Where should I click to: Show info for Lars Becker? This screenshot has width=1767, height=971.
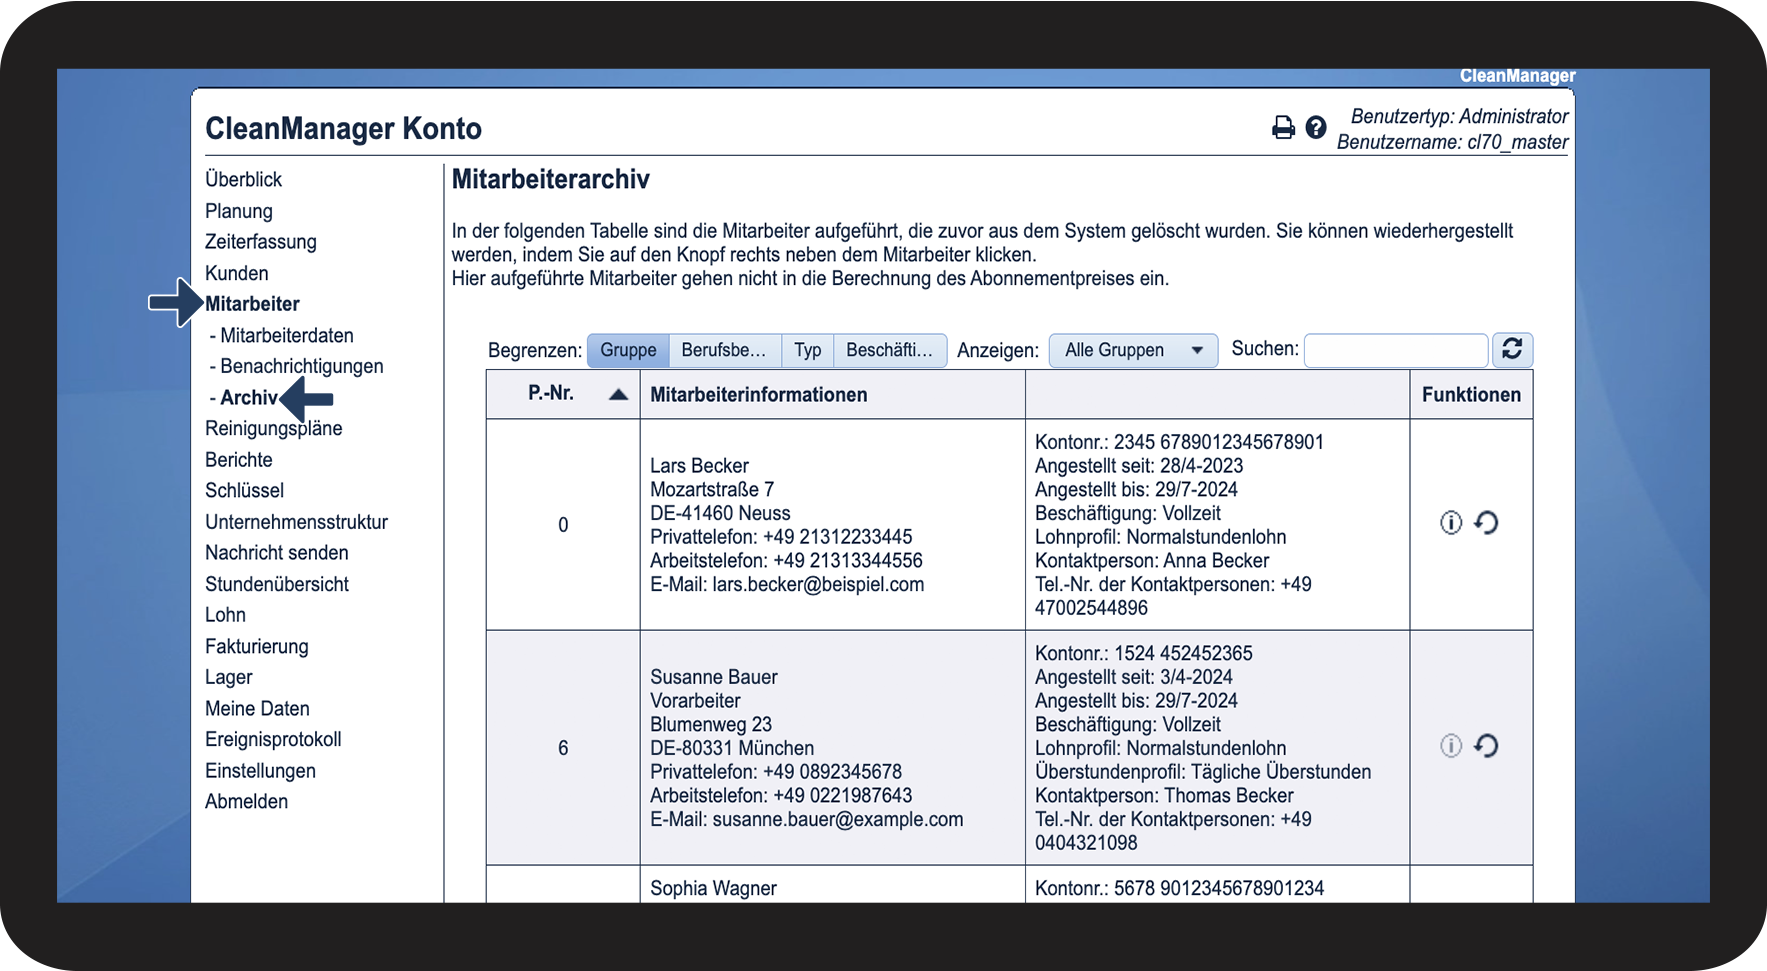[1451, 522]
